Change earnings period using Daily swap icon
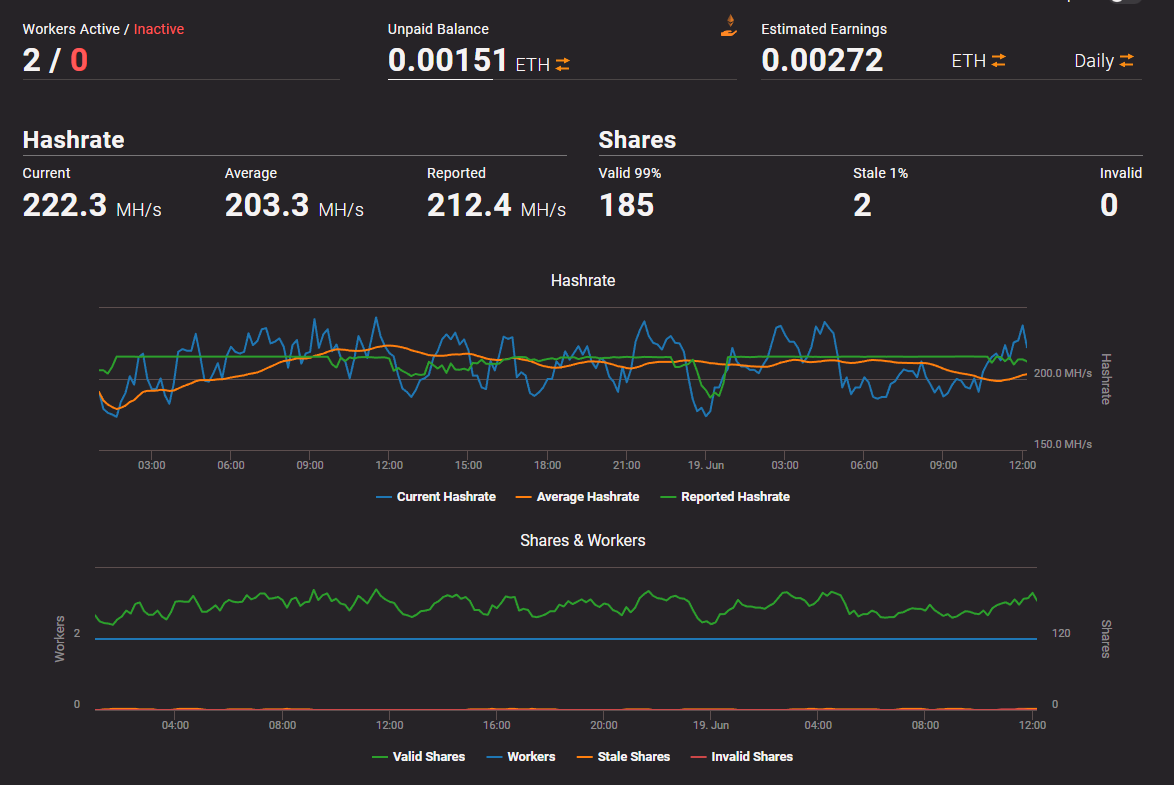Image resolution: width=1174 pixels, height=785 pixels. click(x=1126, y=61)
